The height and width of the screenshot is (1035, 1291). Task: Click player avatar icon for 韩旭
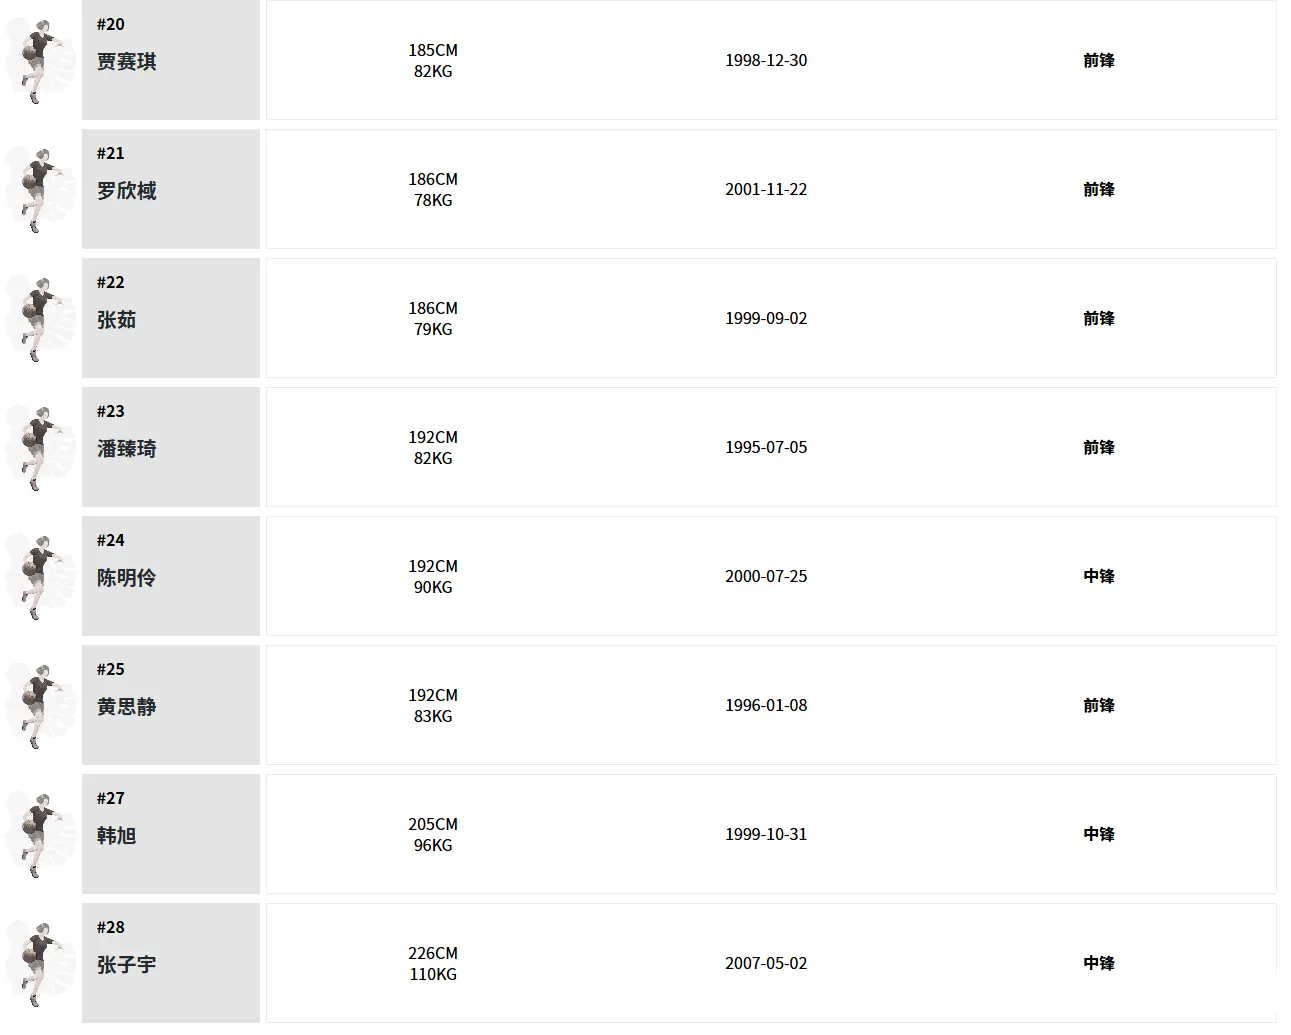(x=40, y=834)
